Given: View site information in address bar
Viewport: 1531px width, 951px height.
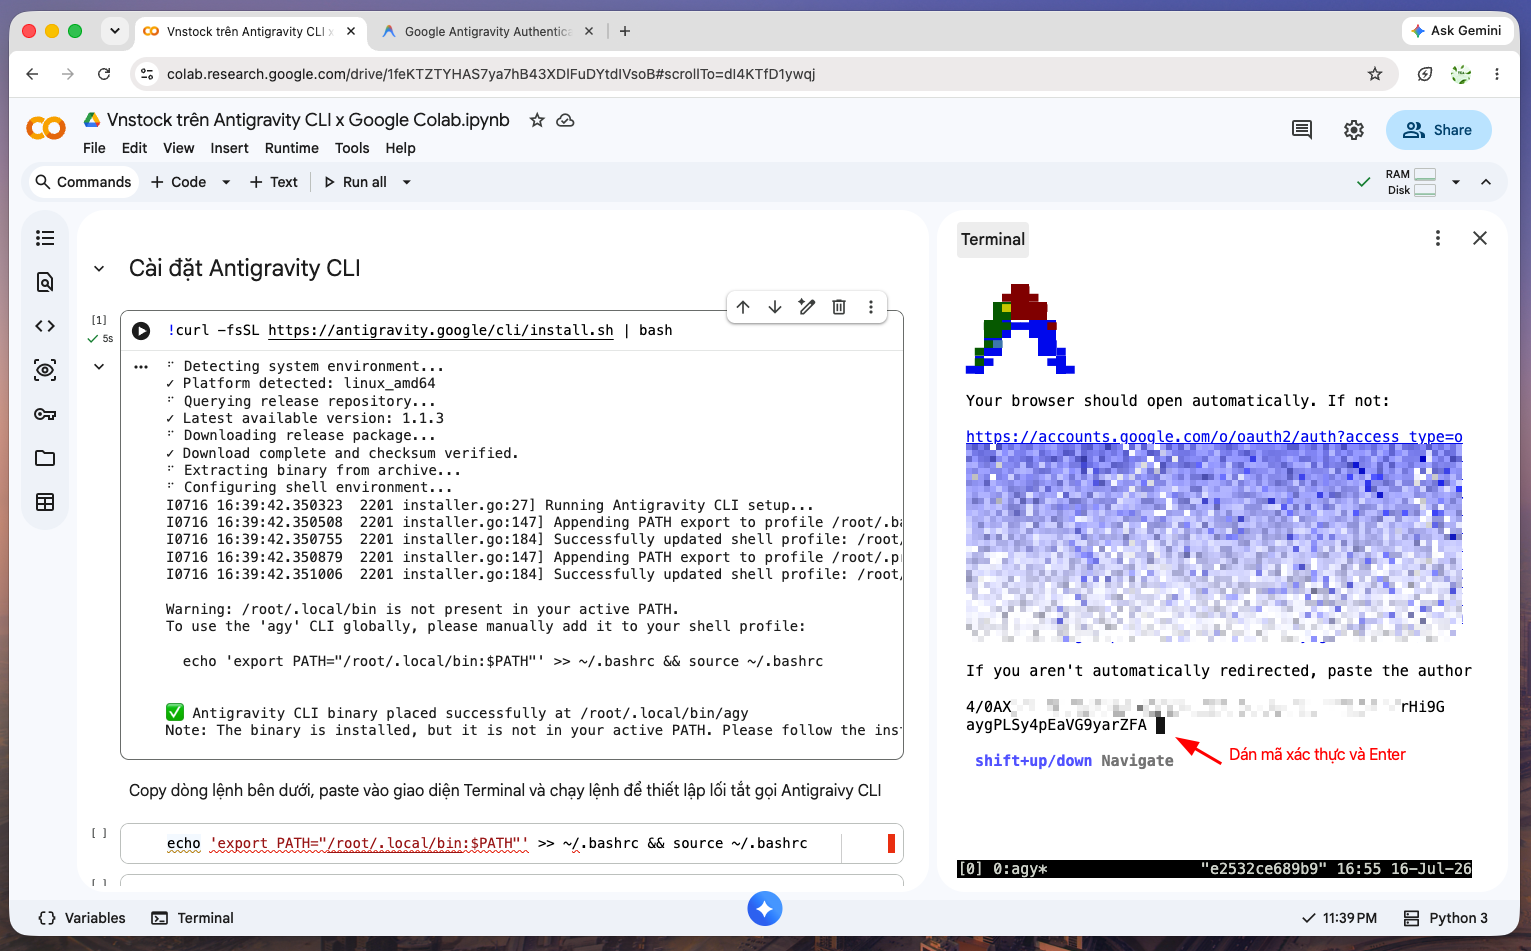Looking at the screenshot, I should [x=148, y=74].
